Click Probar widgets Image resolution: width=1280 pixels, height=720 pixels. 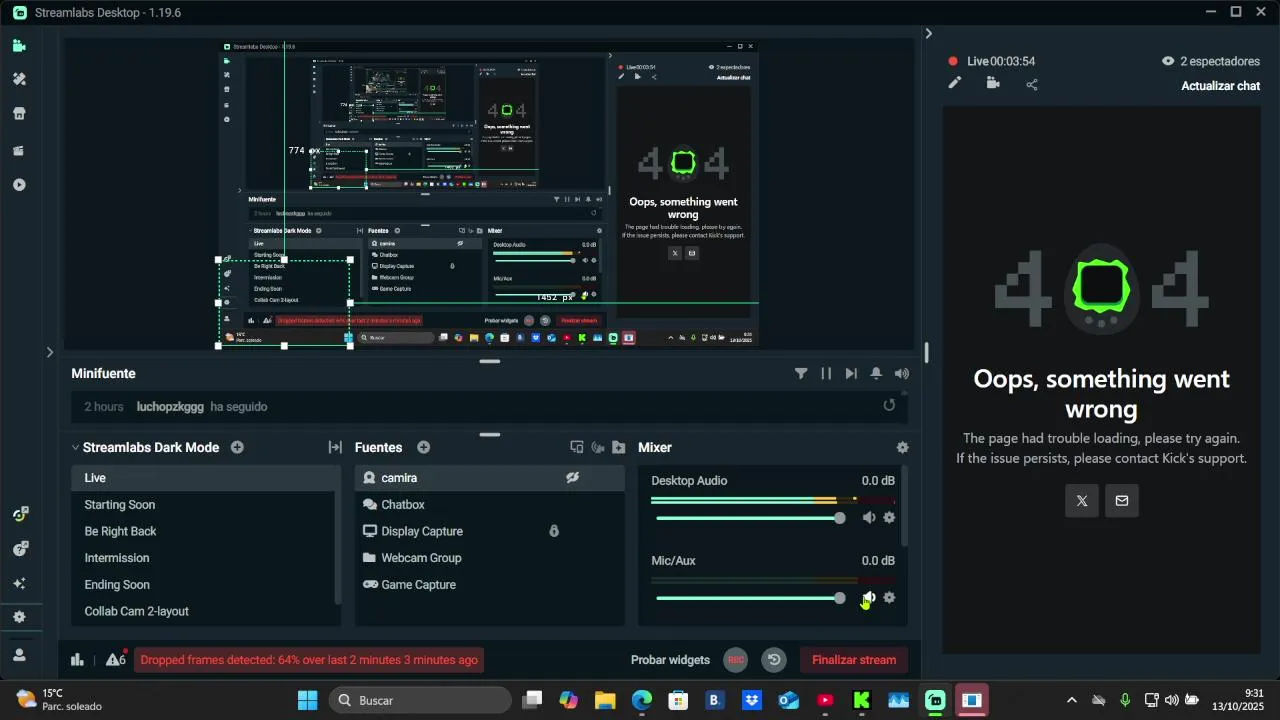[670, 660]
